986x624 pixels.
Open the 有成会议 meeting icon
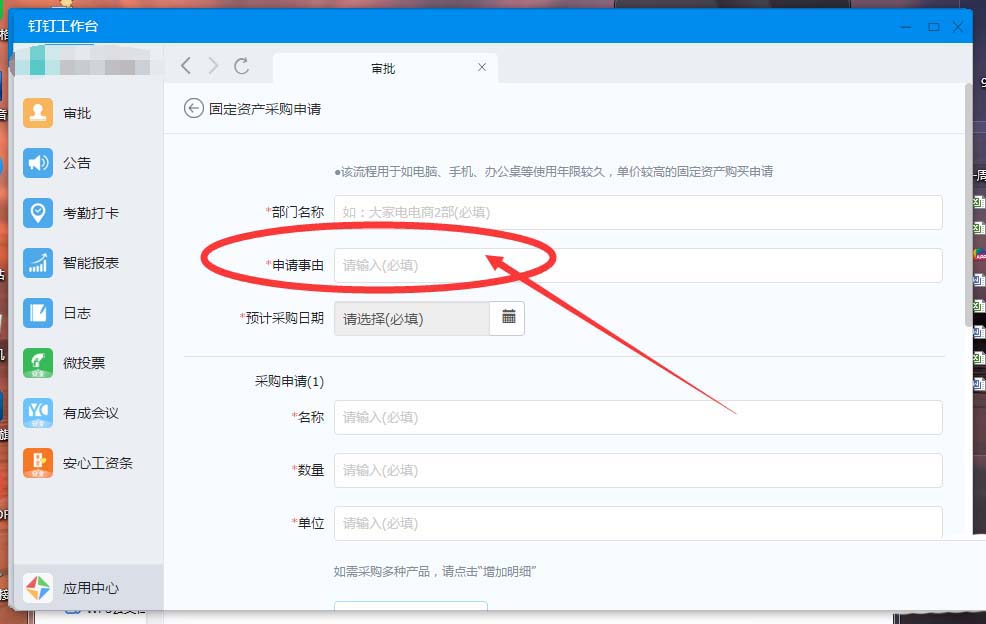(38, 413)
